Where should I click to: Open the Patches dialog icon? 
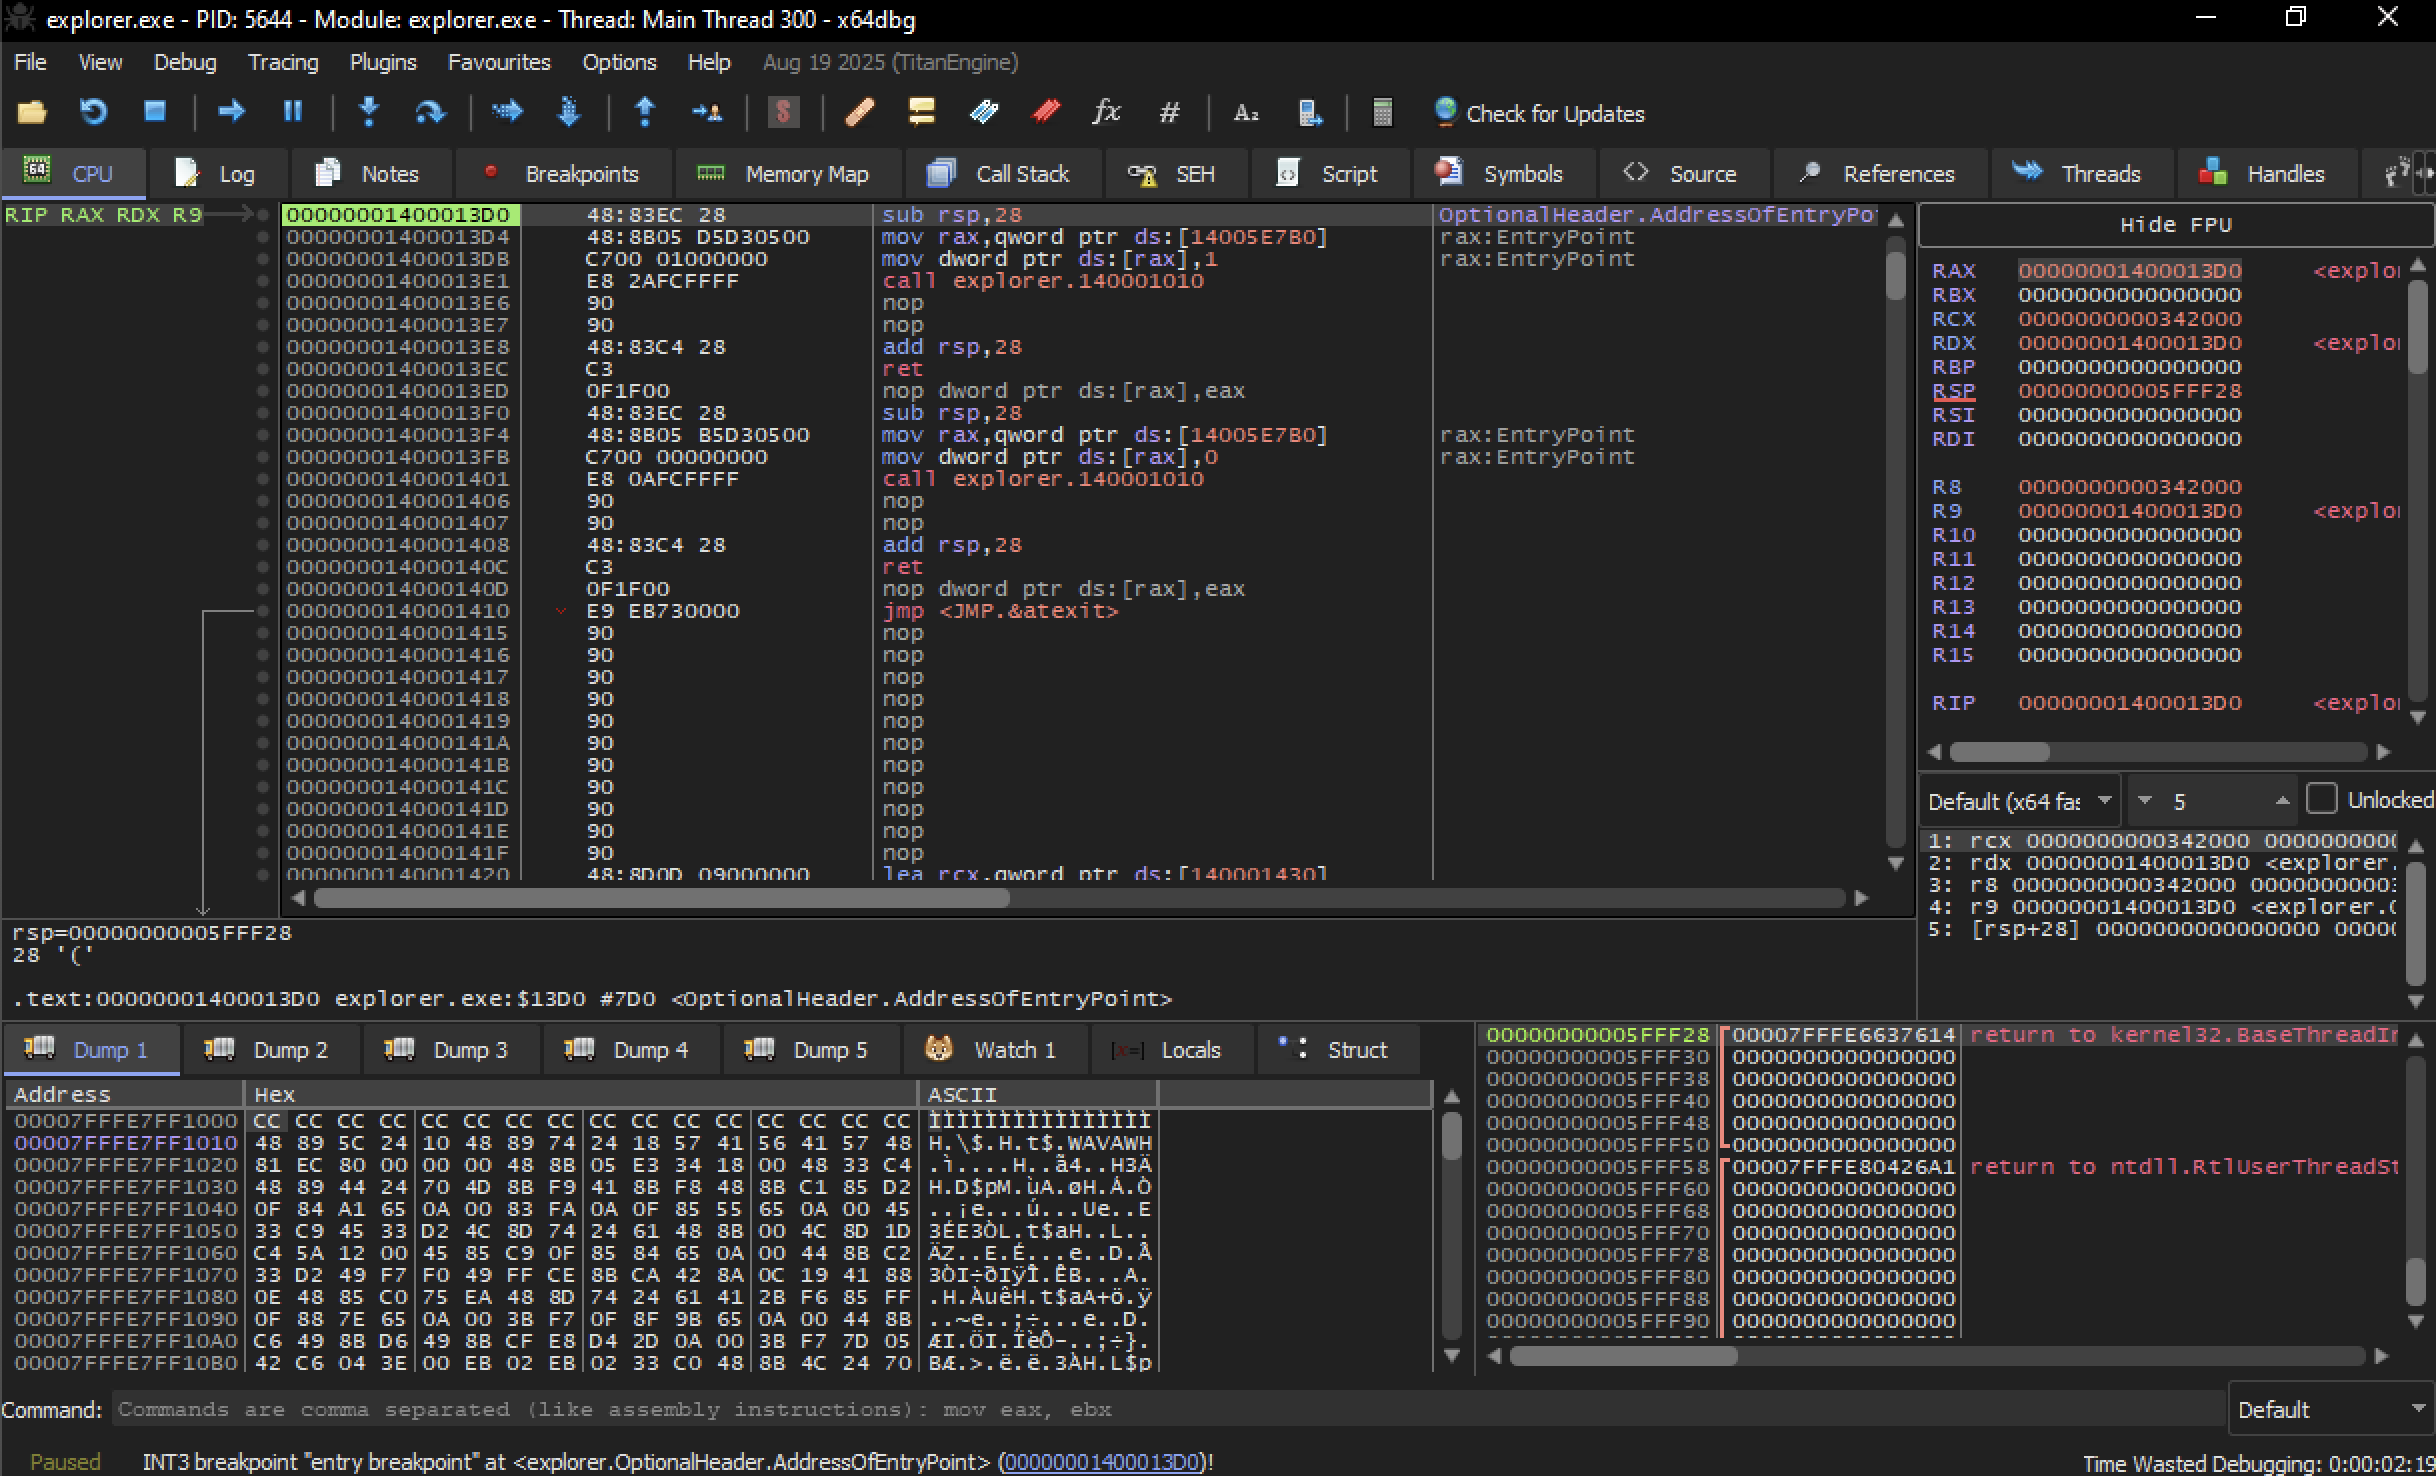[860, 112]
